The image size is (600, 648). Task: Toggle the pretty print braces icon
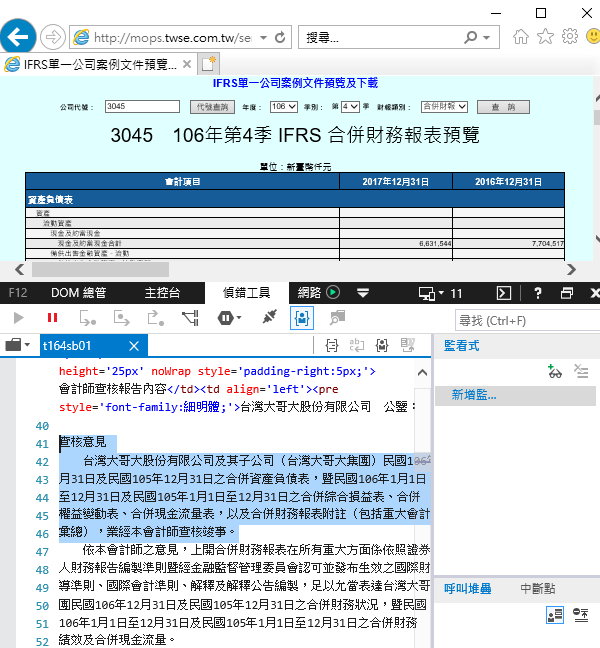[332, 345]
